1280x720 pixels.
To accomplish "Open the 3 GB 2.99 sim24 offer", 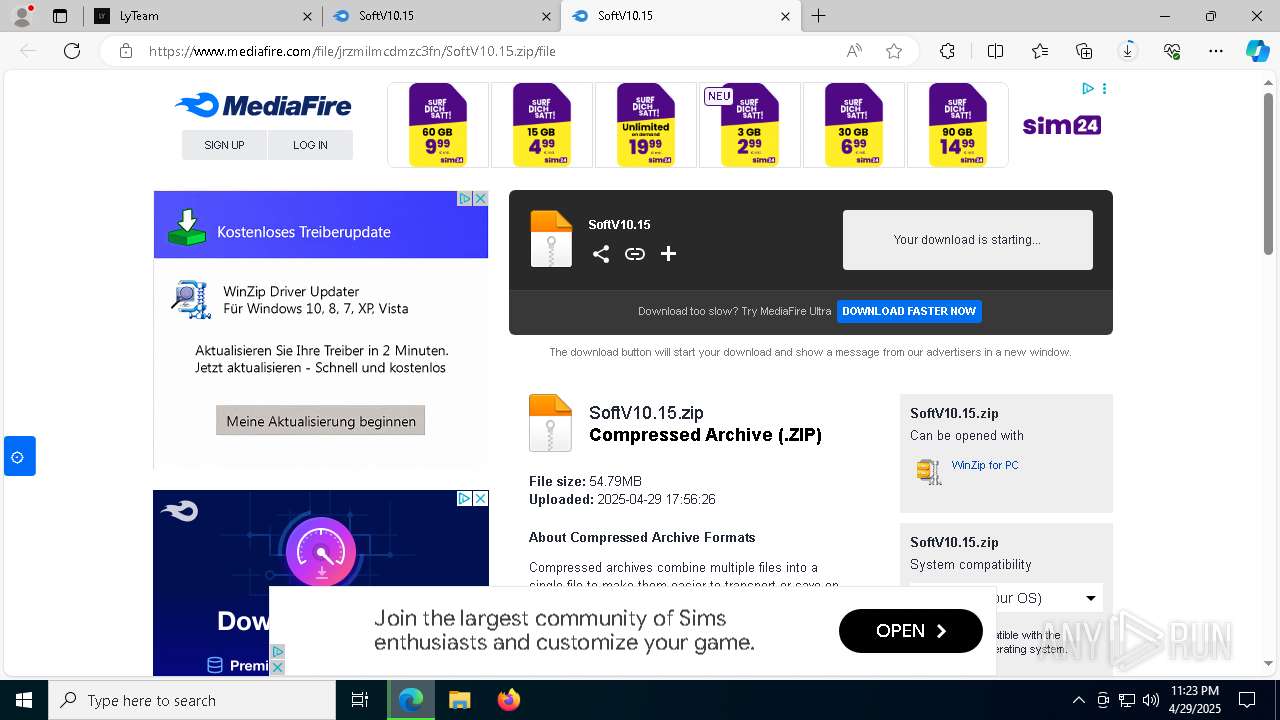I will click(750, 125).
